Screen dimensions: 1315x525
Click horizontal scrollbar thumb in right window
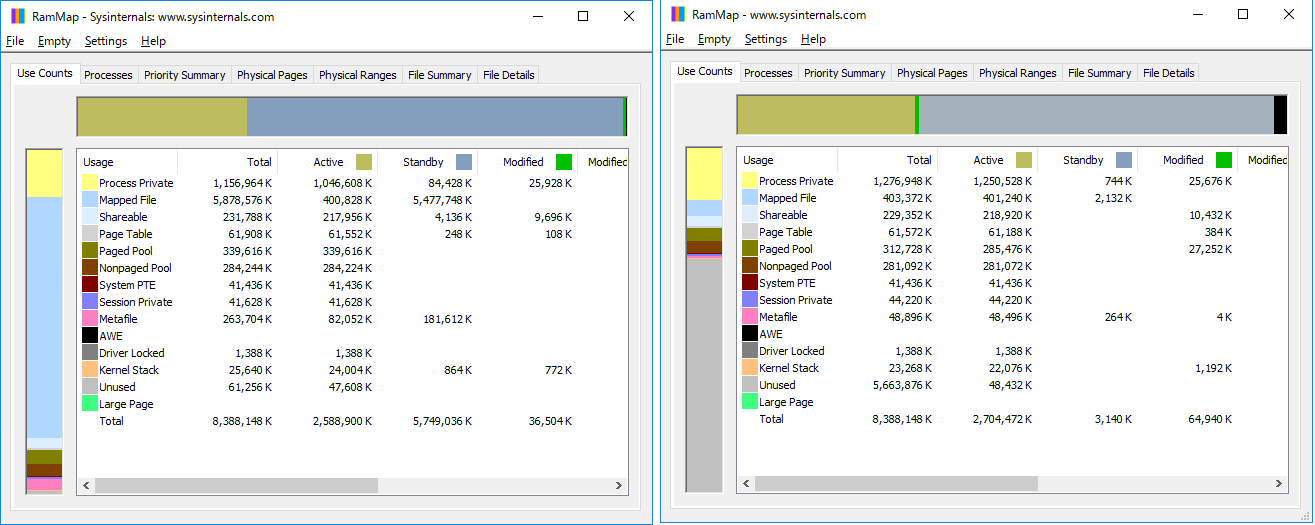896,483
